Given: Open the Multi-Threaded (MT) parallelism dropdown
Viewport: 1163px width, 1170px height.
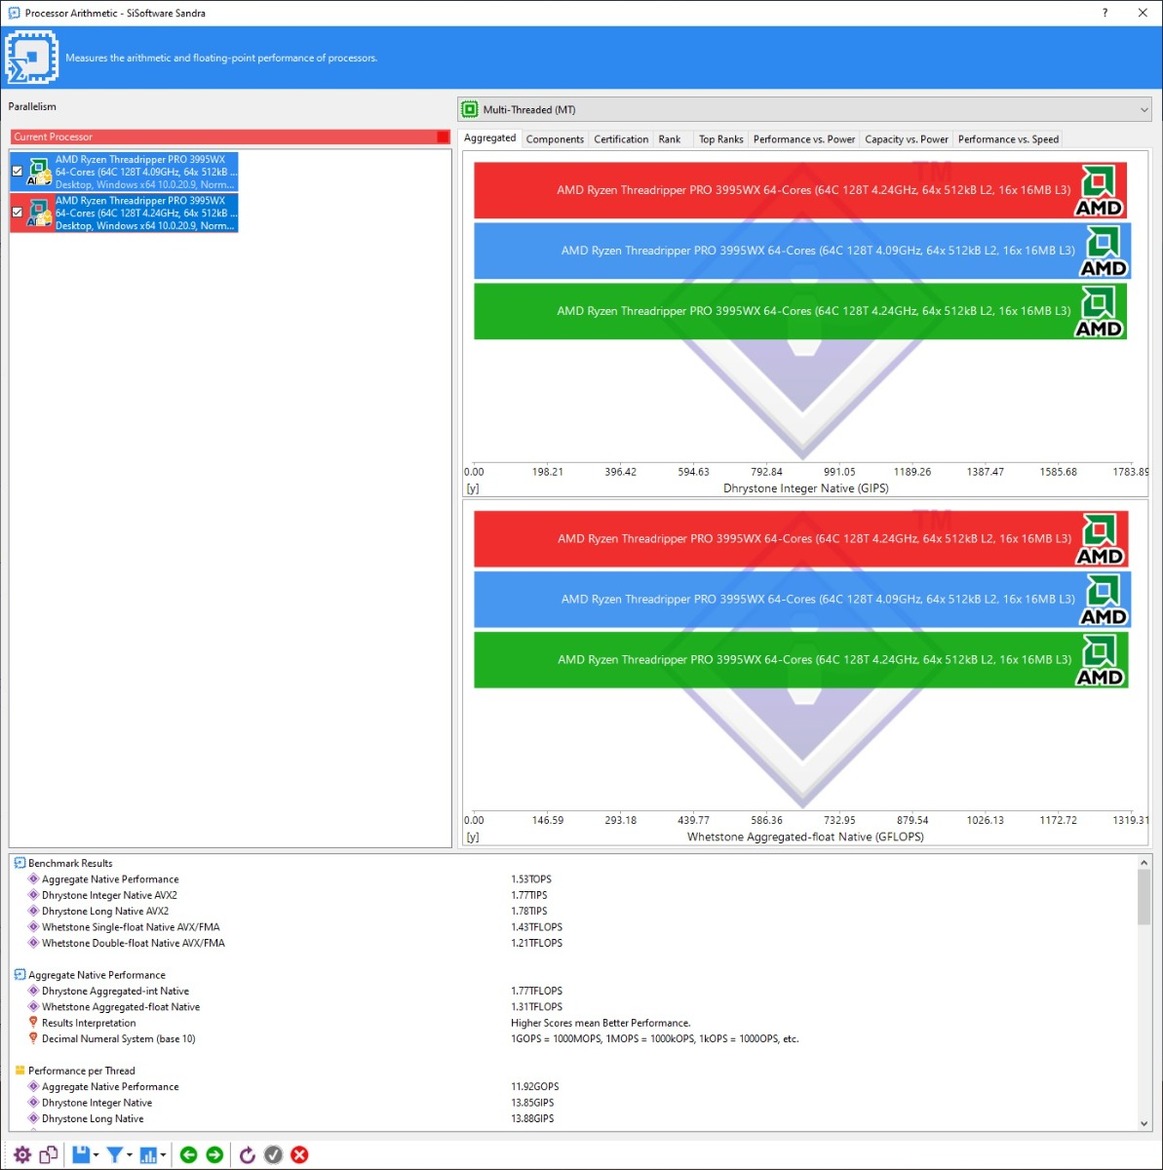Looking at the screenshot, I should 804,110.
